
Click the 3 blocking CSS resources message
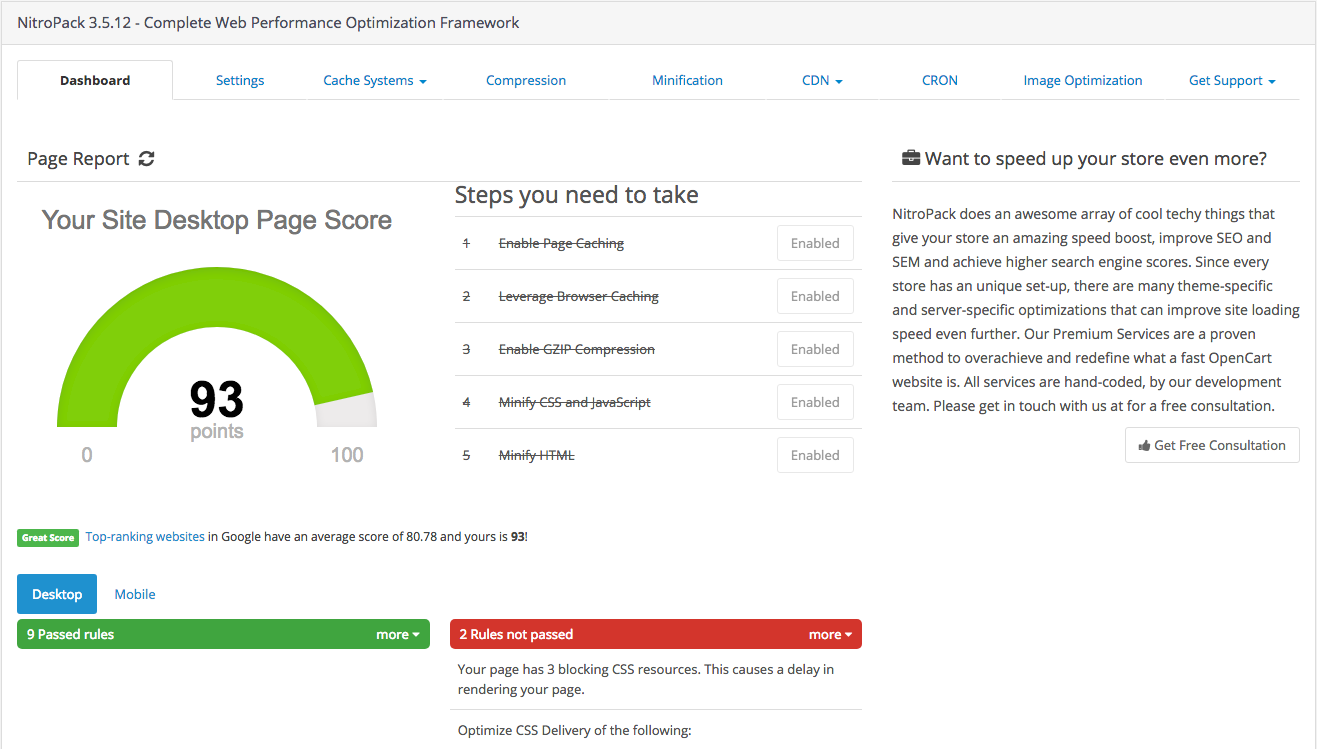(x=646, y=679)
